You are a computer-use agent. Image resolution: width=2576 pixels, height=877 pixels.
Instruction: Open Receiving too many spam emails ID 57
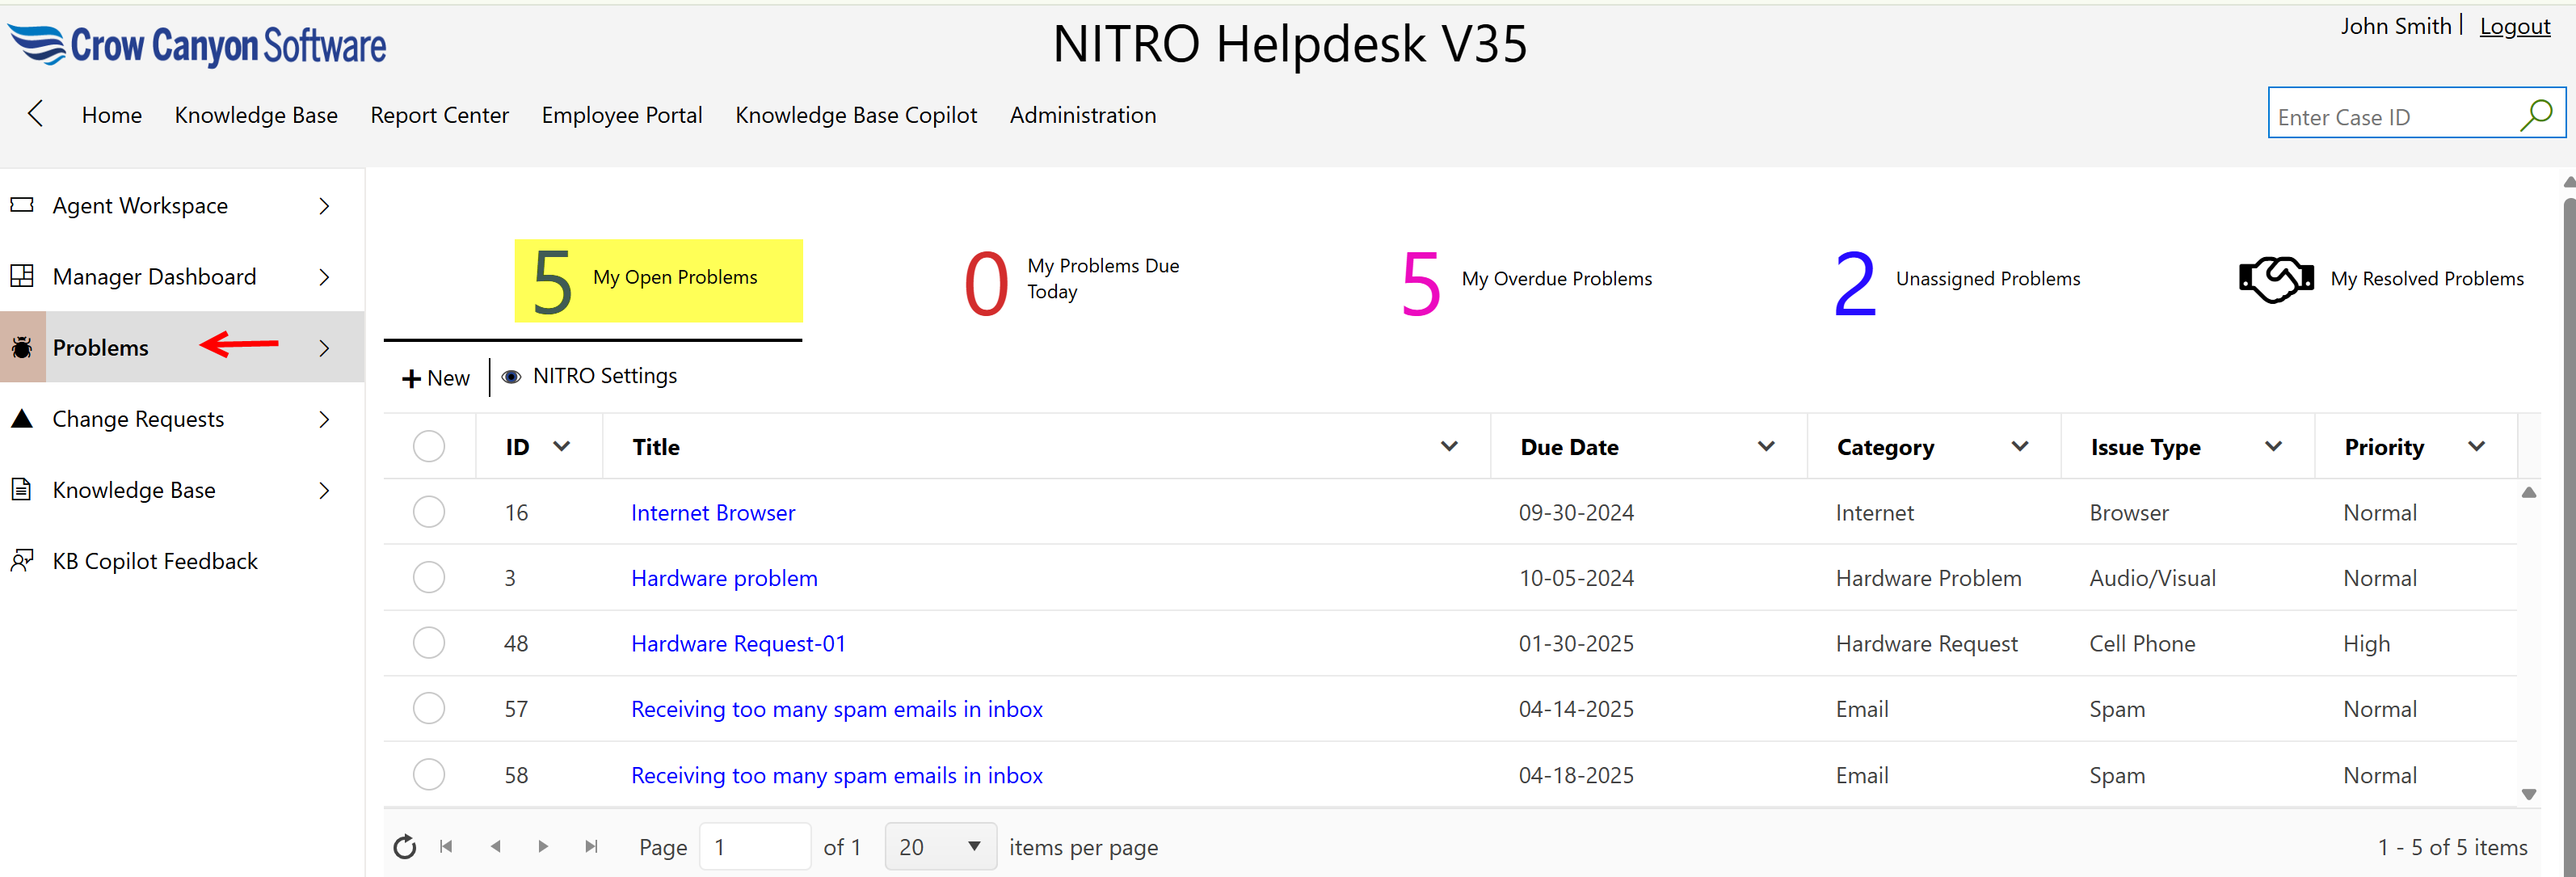[x=836, y=709]
